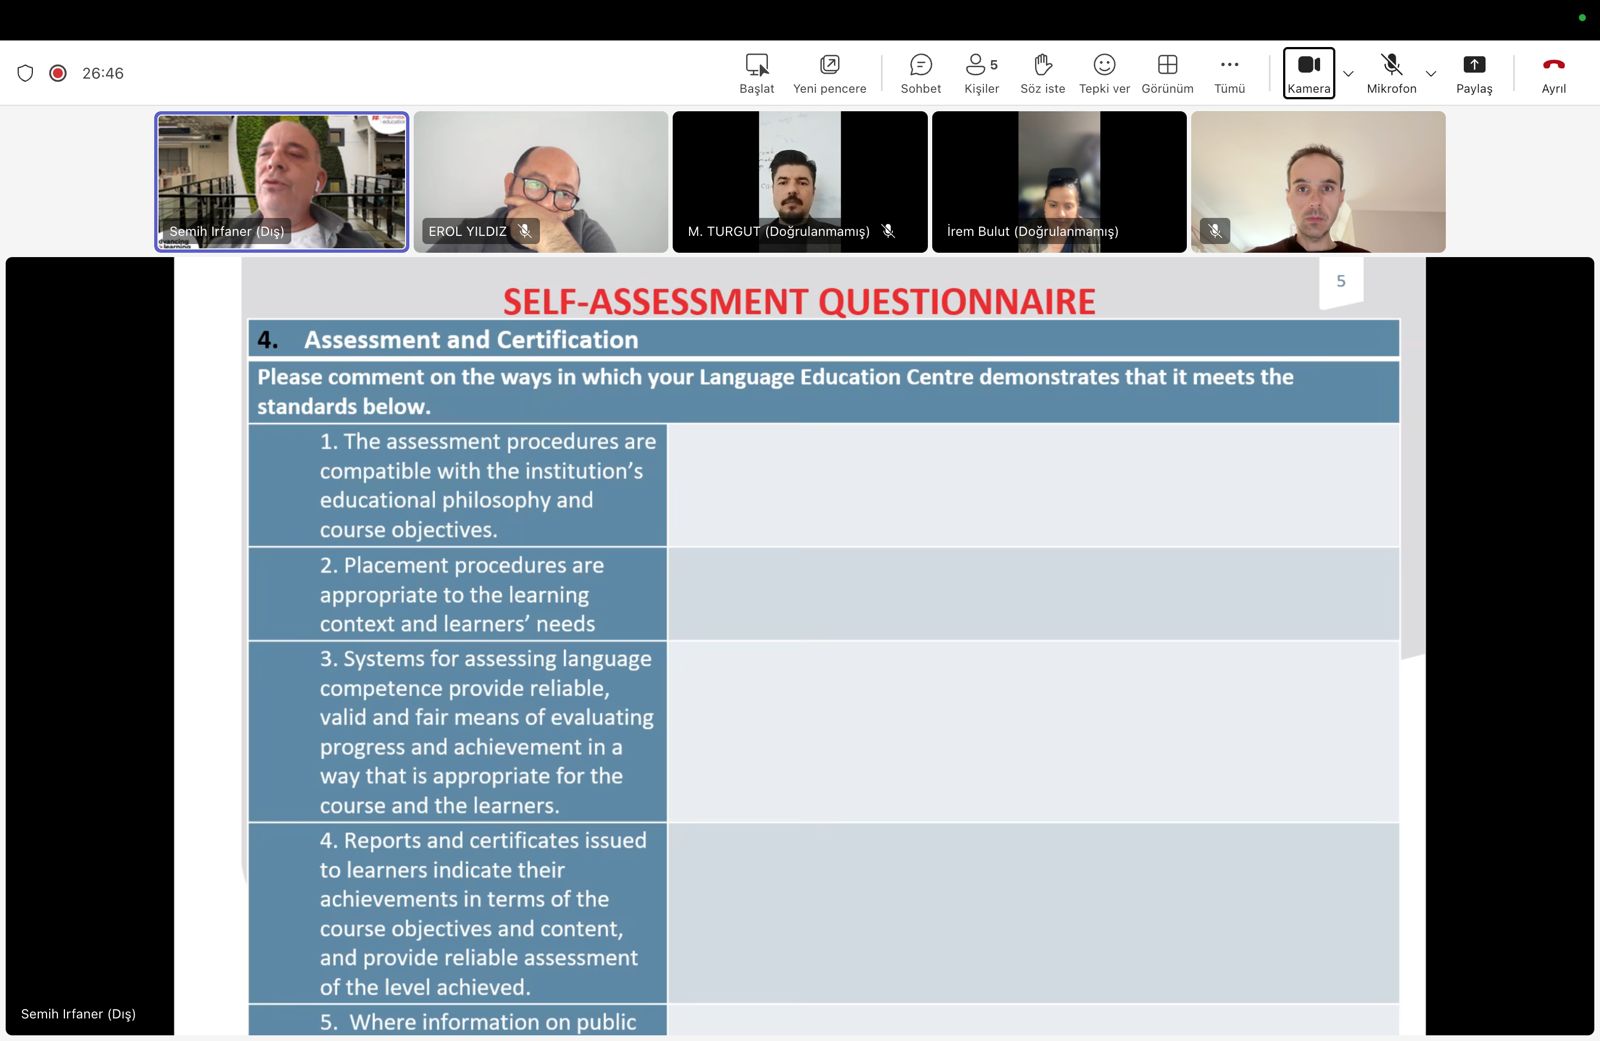The height and width of the screenshot is (1041, 1600).
Task: Select Semih Irfaner's video thumbnail
Action: [x=282, y=181]
